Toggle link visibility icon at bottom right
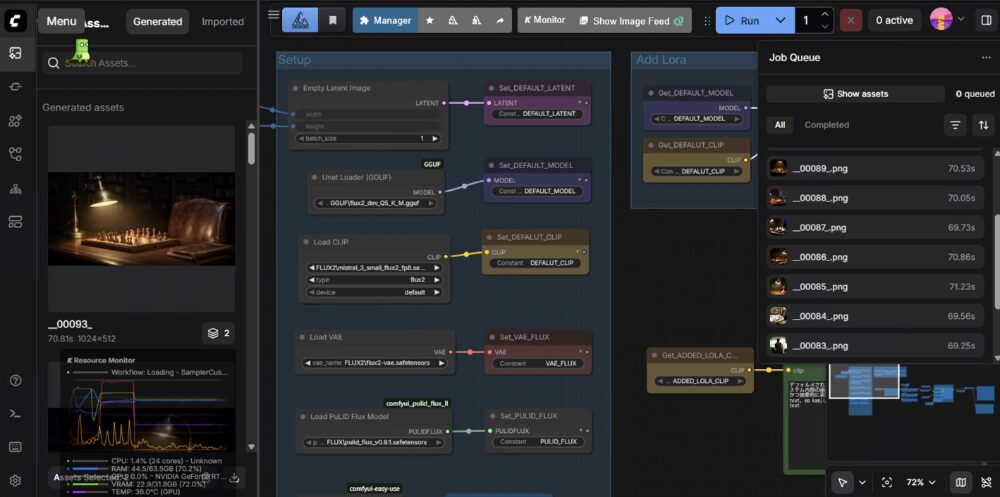The width and height of the screenshot is (1000, 497). (x=986, y=482)
